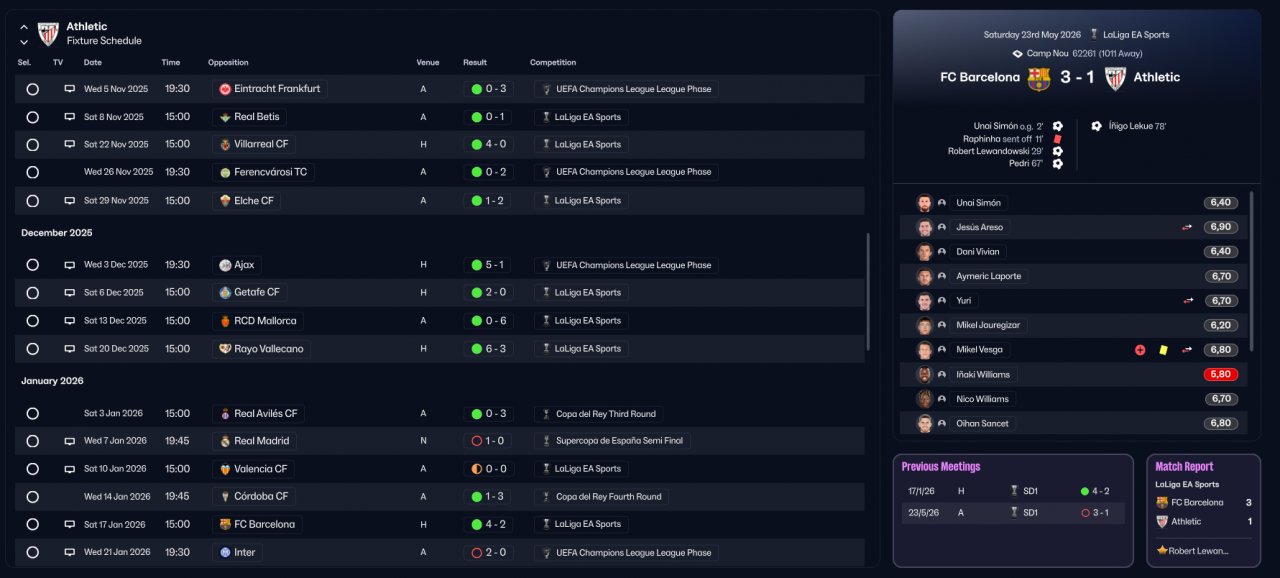Screen dimensions: 1280x578
Task: Open Rayo Vallecano opposition button
Action: point(261,349)
